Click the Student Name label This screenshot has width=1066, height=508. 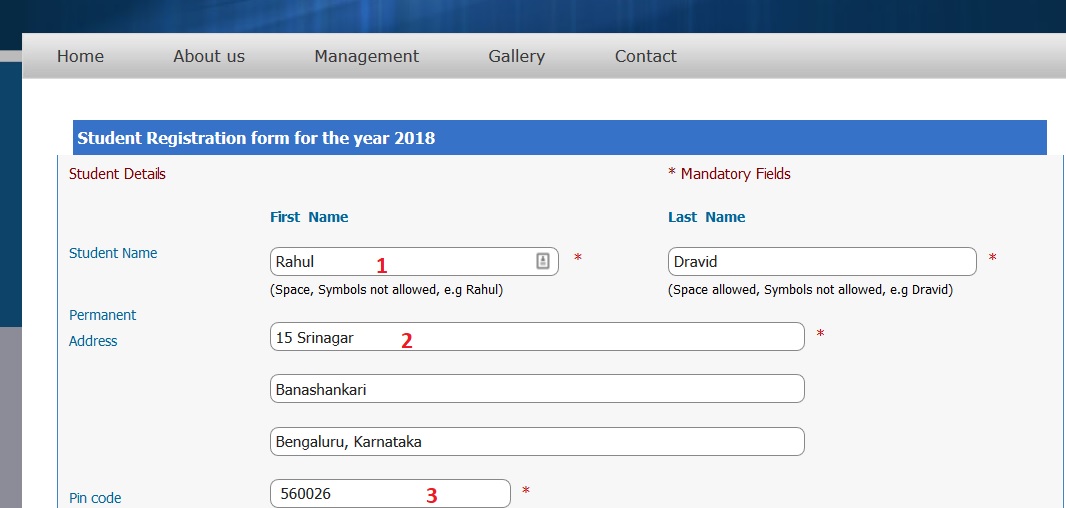point(113,253)
